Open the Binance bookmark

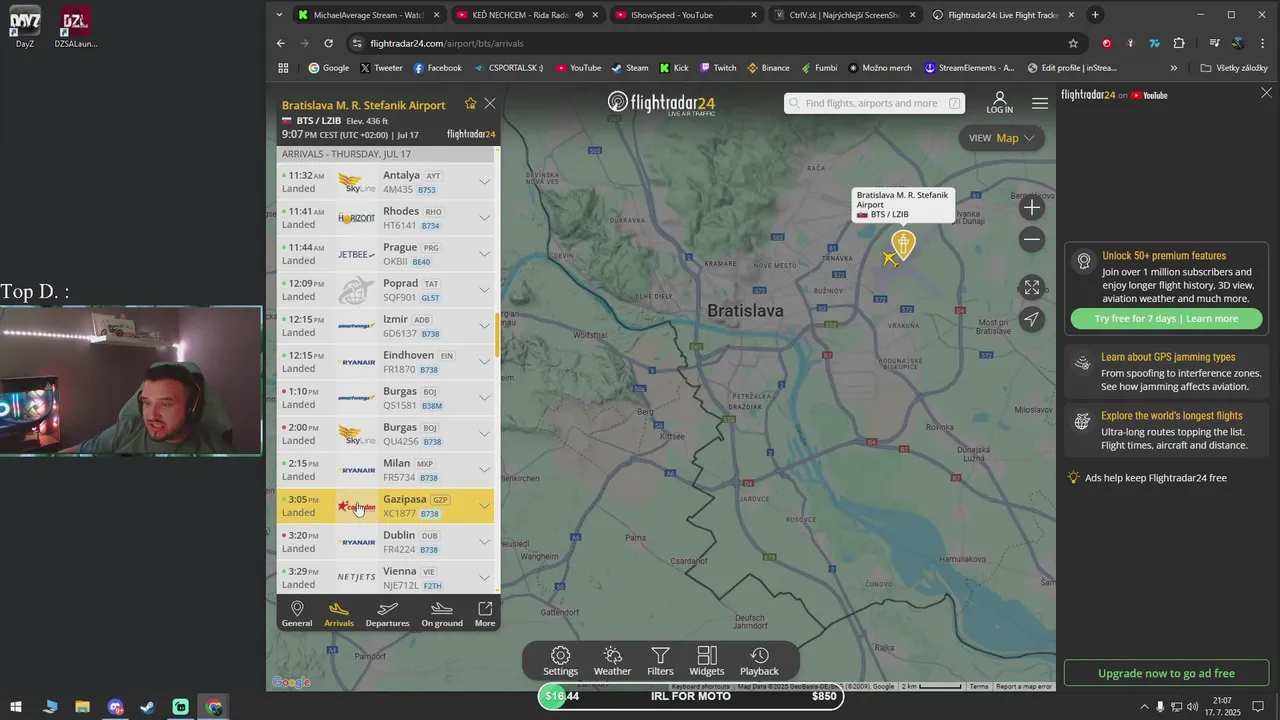767,68
